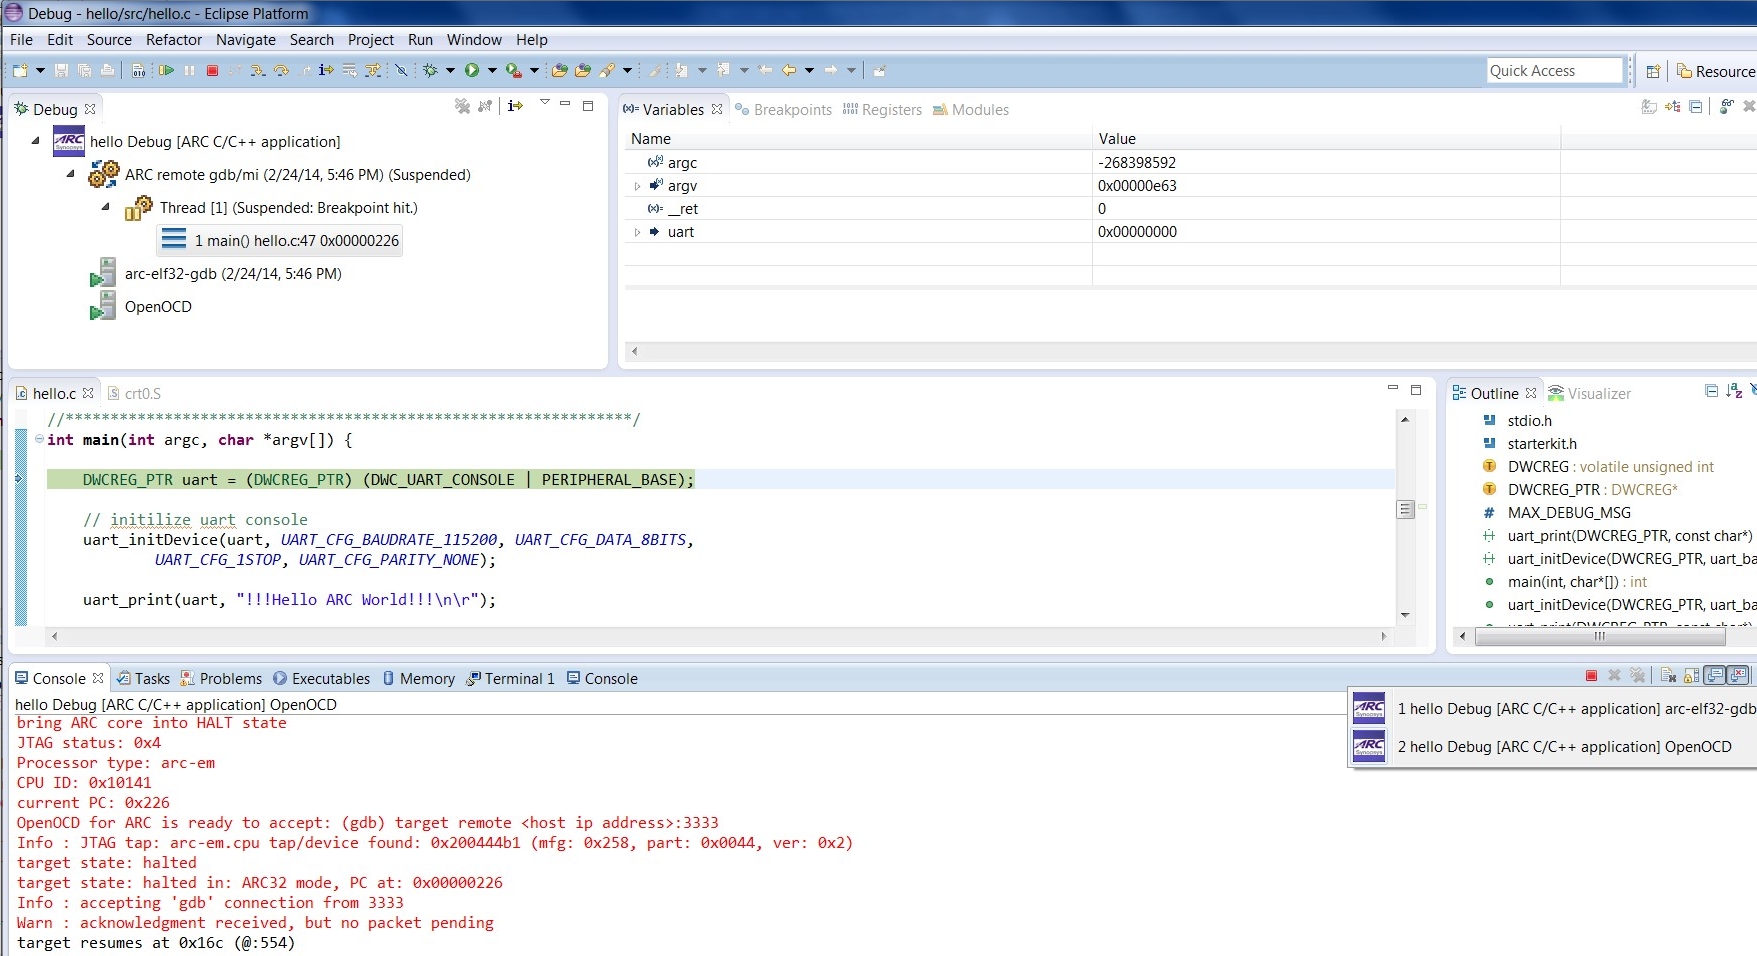Collapse the hello Debug launch tree node
1757x956 pixels.
(x=36, y=141)
